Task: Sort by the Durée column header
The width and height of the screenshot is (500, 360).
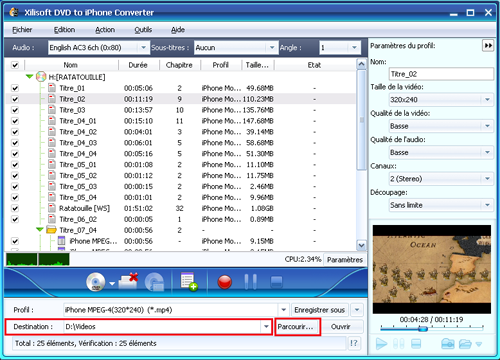Action: 138,65
